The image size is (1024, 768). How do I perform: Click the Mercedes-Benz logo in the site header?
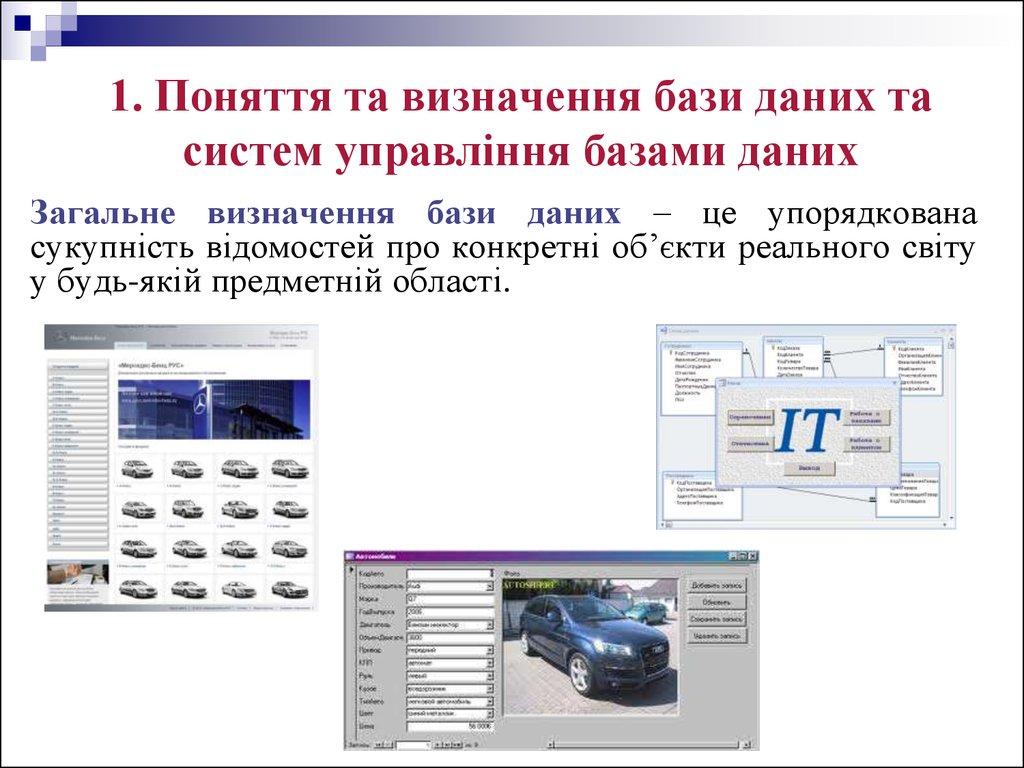57,337
